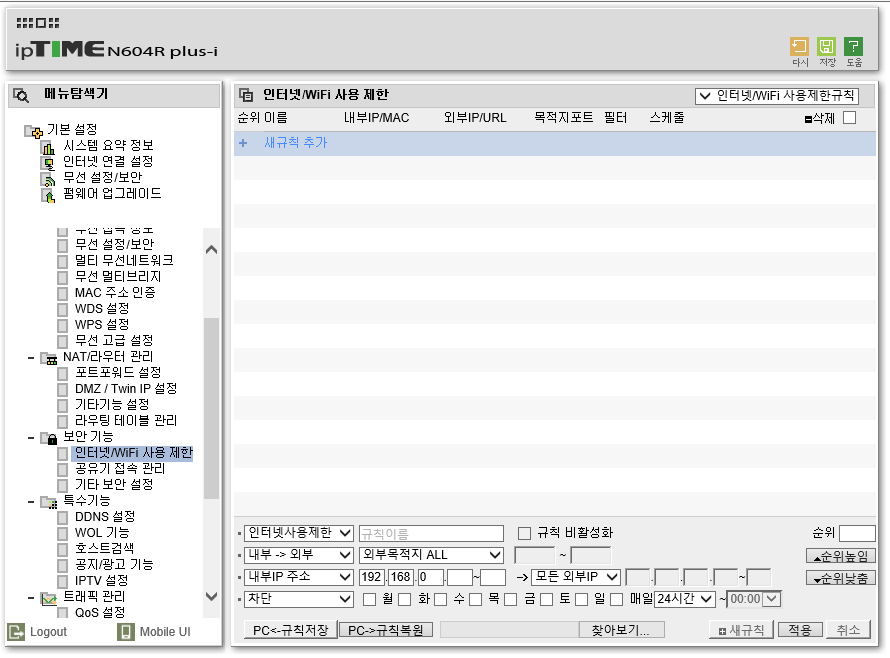The height and width of the screenshot is (658, 890).
Task: Click the Logout icon at bottom left
Action: click(x=16, y=631)
